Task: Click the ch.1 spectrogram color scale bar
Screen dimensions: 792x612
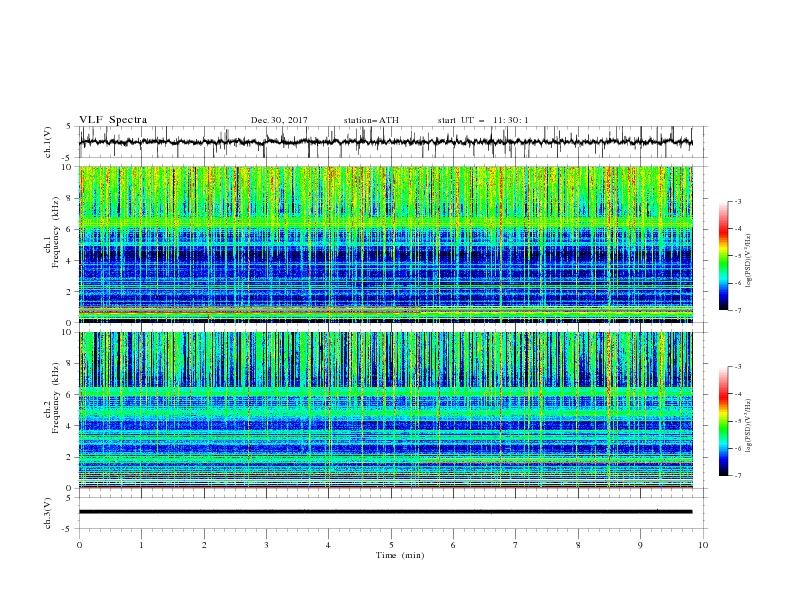Action: coord(723,256)
